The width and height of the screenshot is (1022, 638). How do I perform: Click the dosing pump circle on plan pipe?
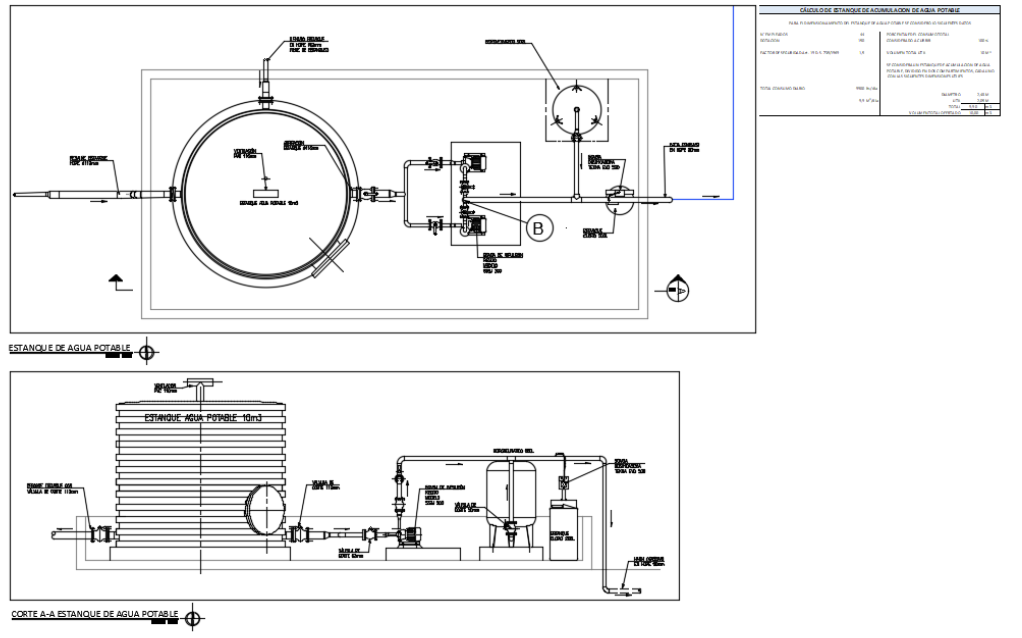click(x=618, y=198)
